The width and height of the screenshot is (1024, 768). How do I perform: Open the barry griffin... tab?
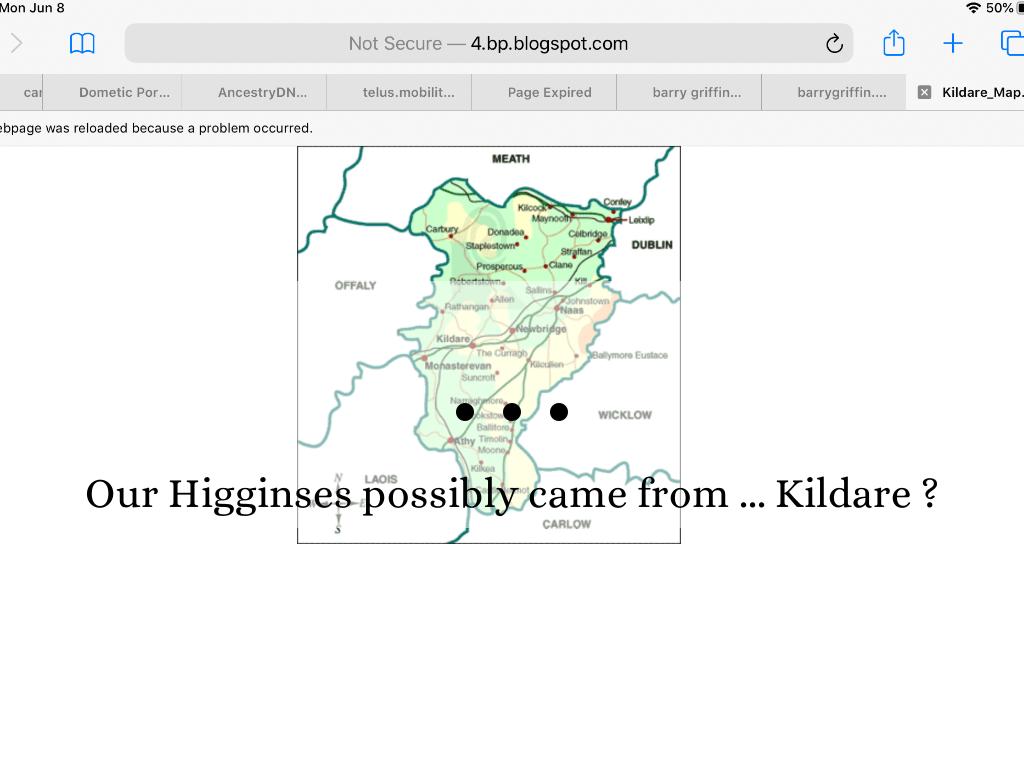coord(696,92)
